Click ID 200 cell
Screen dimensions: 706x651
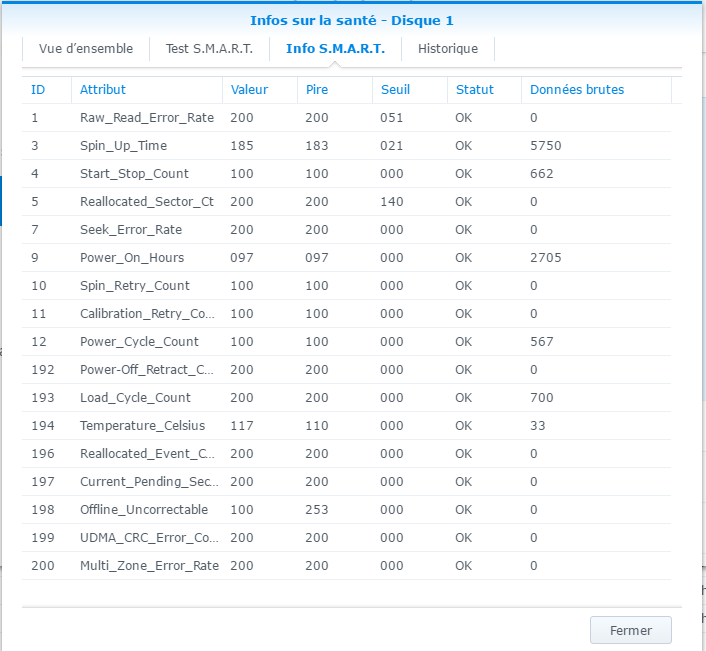[43, 565]
